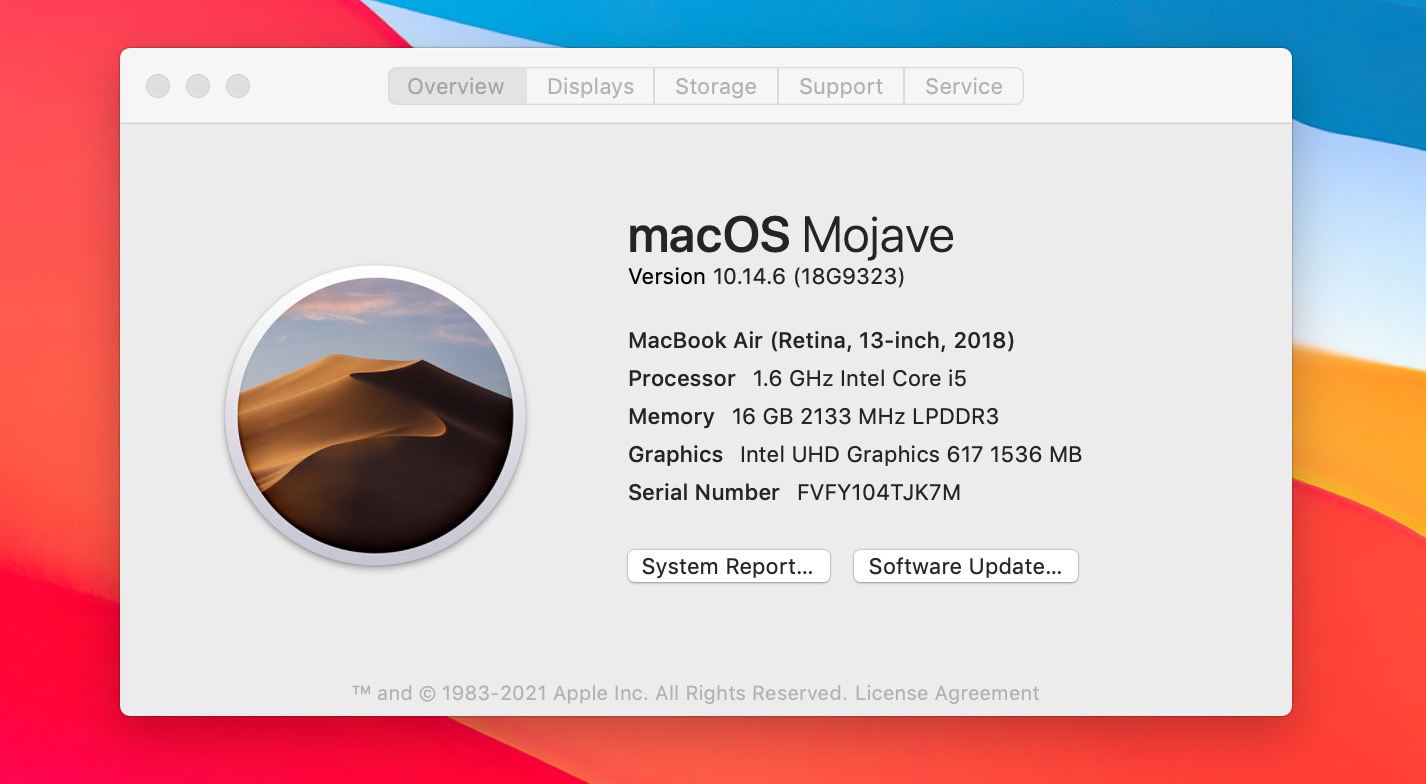Open the System Report button
The height and width of the screenshot is (784, 1426).
pyautogui.click(x=729, y=566)
